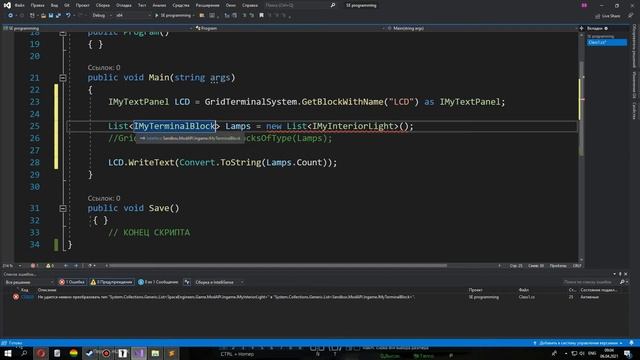Open the Debug configuration dropdown
The height and width of the screenshot is (360, 640).
pyautogui.click(x=101, y=16)
